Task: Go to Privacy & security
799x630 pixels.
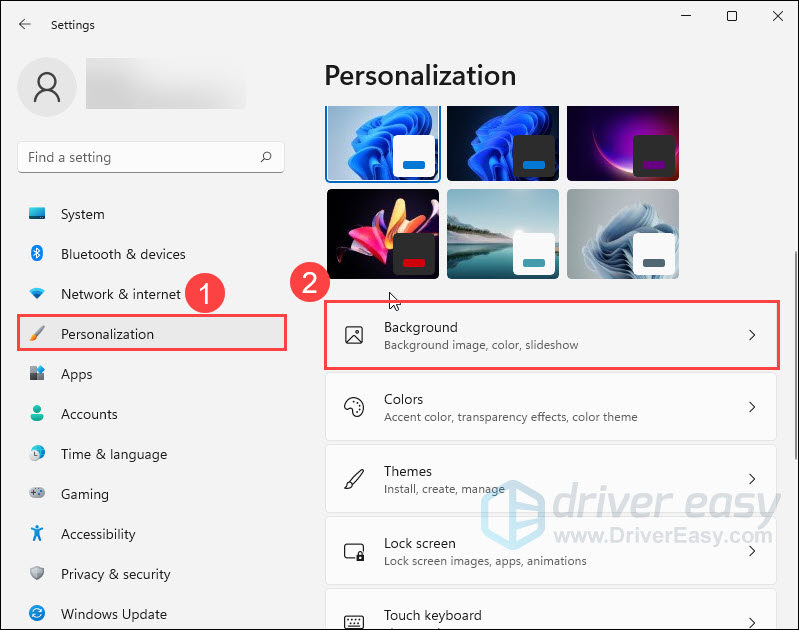Action: coord(151,573)
